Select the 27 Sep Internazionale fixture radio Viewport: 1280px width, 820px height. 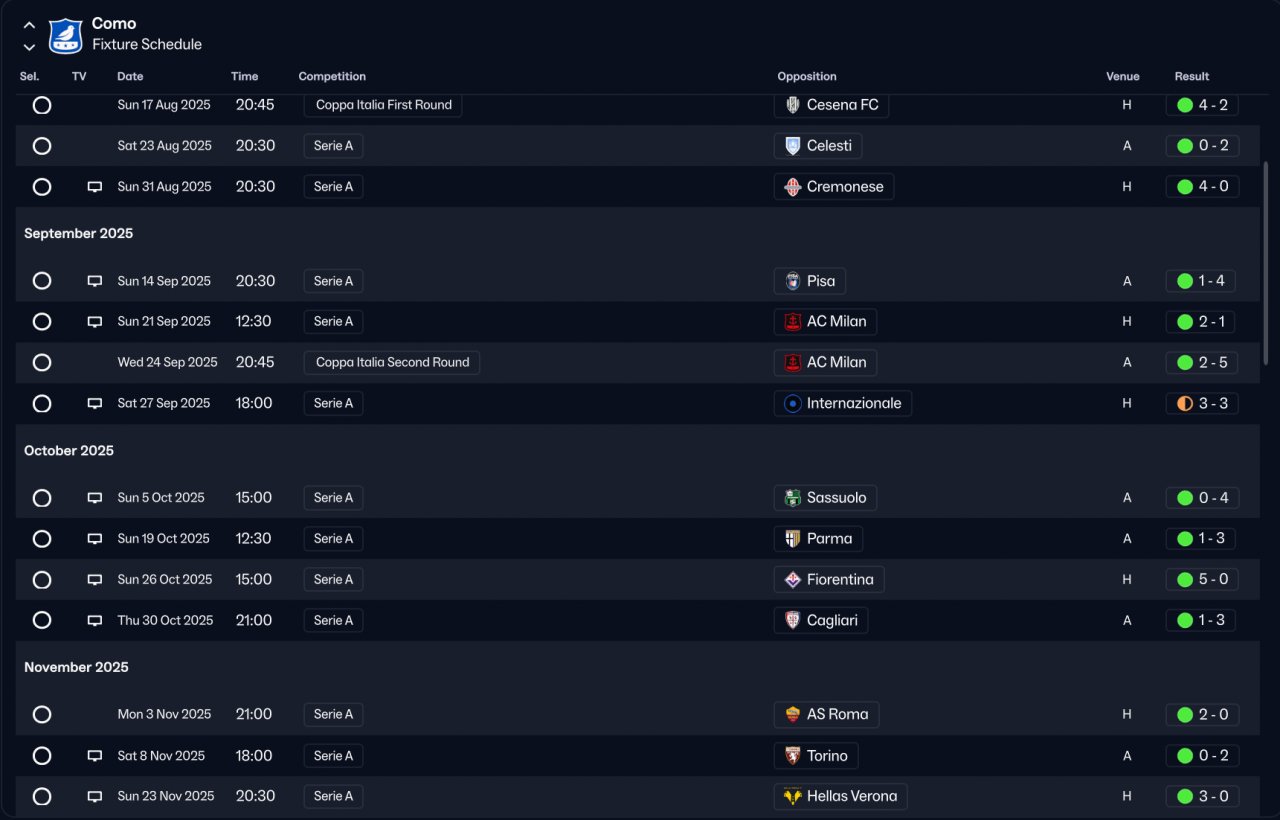[x=42, y=404]
